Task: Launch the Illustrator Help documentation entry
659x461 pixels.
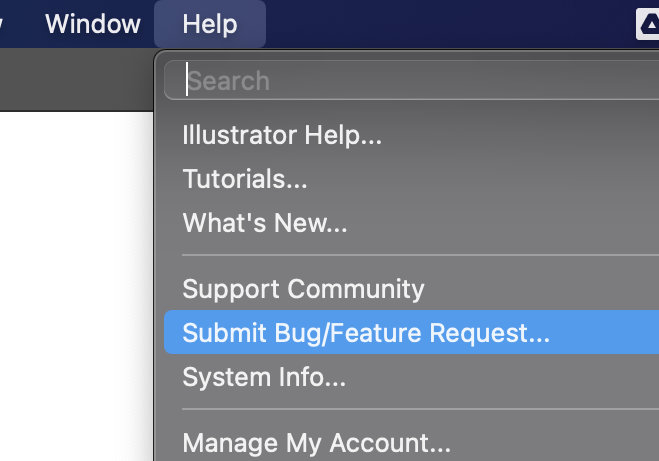Action: coord(282,135)
